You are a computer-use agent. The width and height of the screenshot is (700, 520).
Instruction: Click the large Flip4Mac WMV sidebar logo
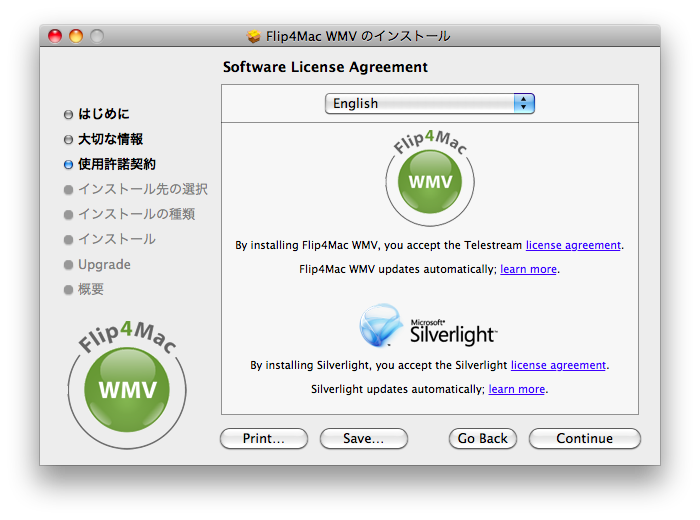pyautogui.click(x=127, y=385)
